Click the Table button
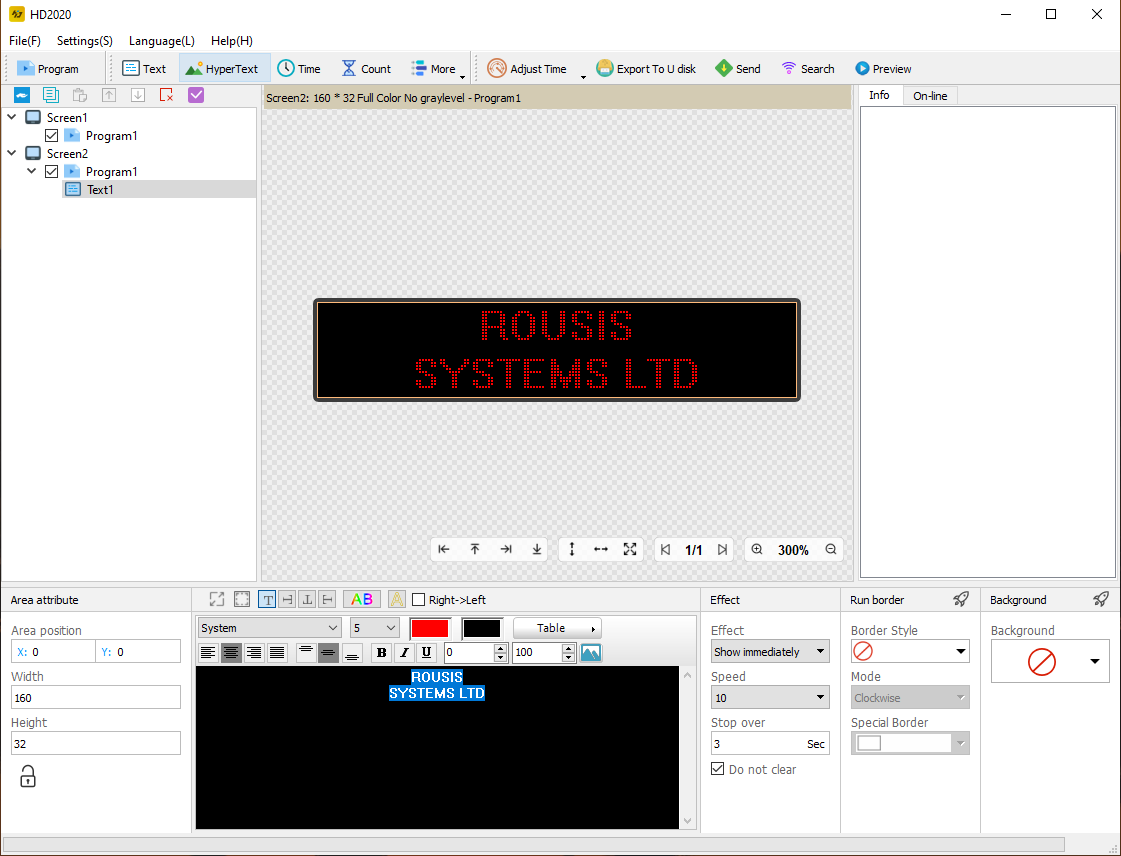Image resolution: width=1121 pixels, height=856 pixels. tap(557, 628)
